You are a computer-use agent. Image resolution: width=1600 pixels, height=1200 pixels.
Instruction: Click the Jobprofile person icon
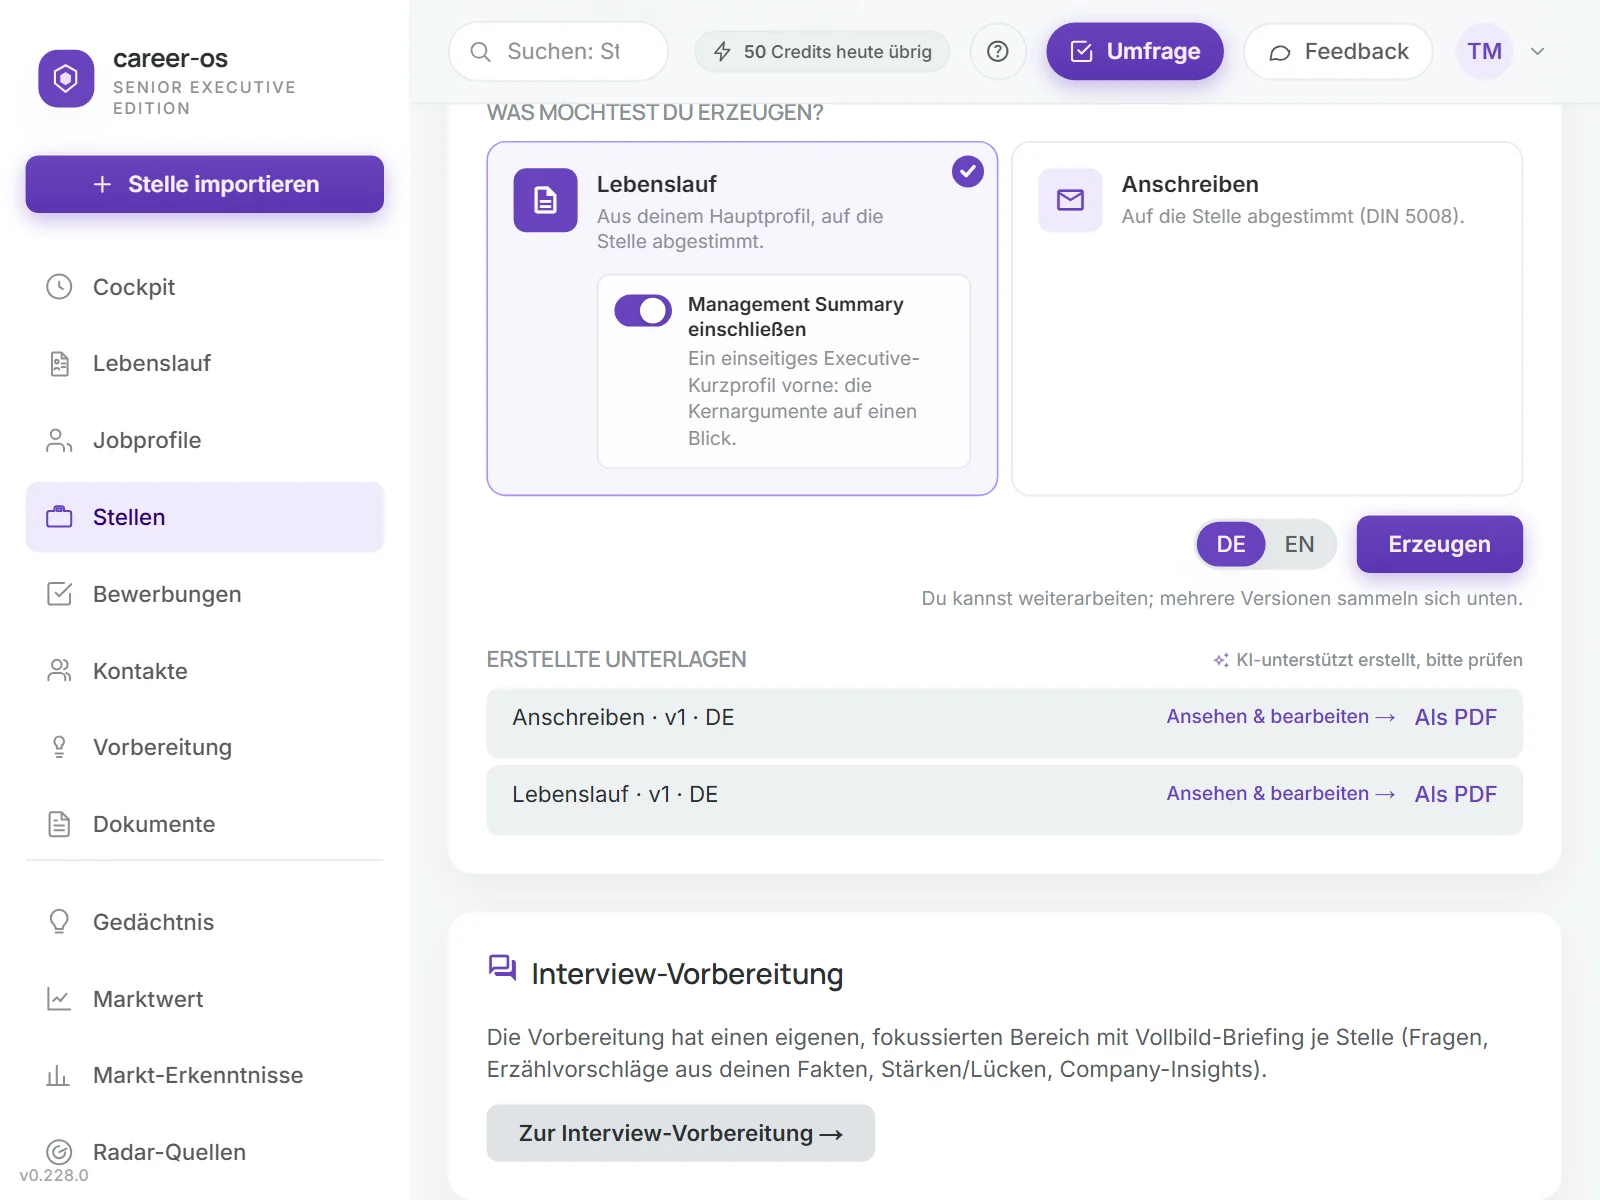59,441
